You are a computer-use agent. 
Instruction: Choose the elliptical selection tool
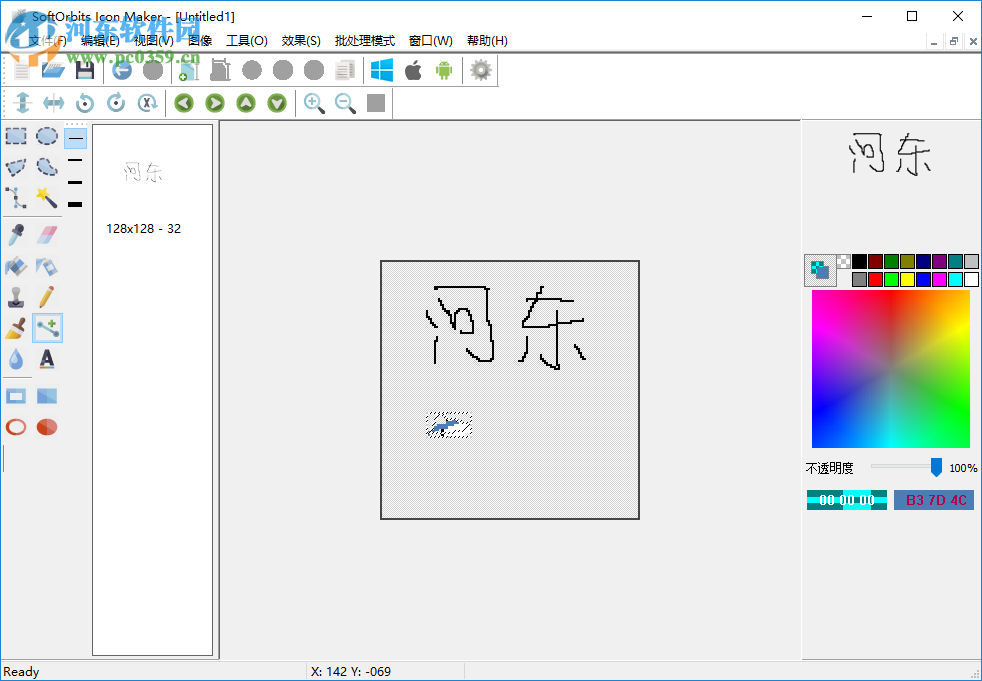[47, 136]
